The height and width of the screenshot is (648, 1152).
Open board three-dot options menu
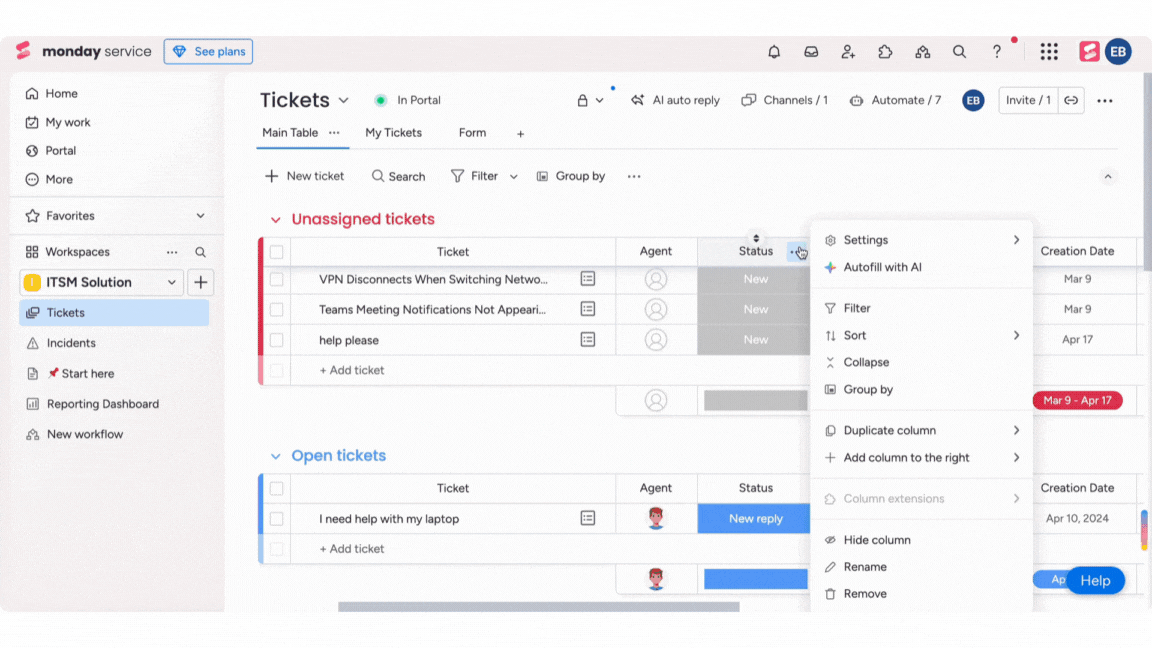[1105, 101]
